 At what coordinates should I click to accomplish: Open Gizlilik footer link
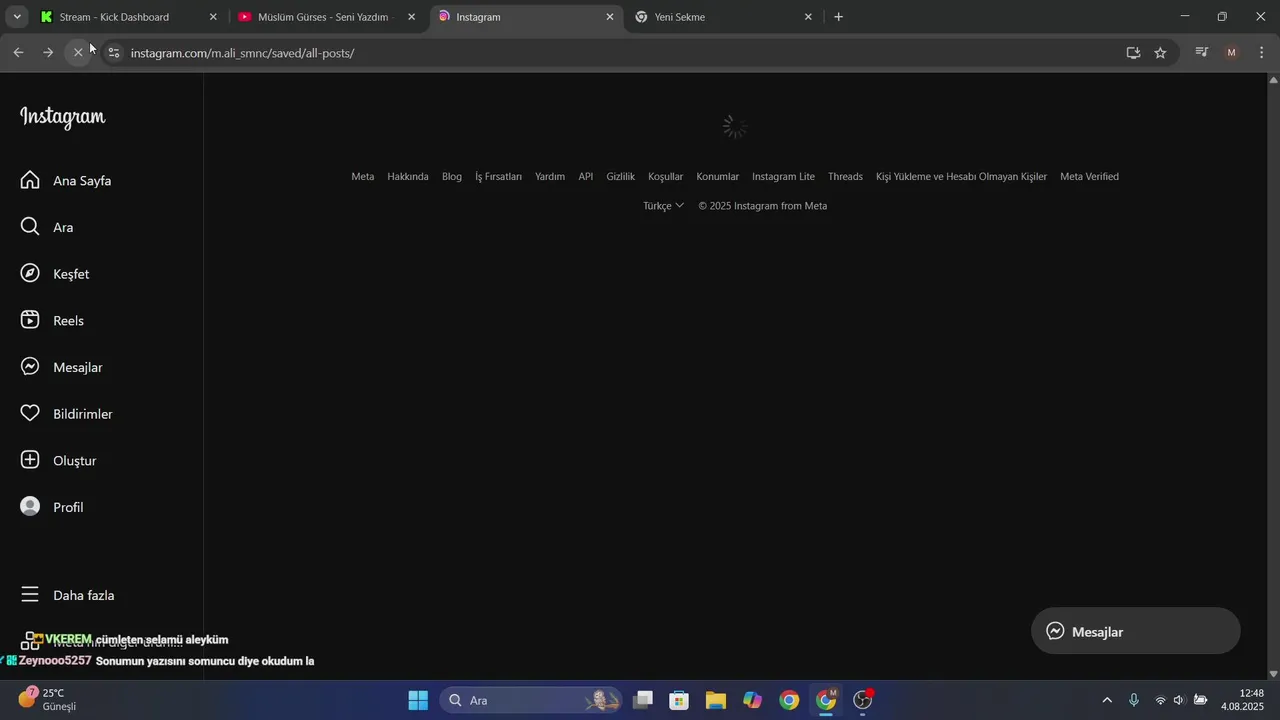620,176
